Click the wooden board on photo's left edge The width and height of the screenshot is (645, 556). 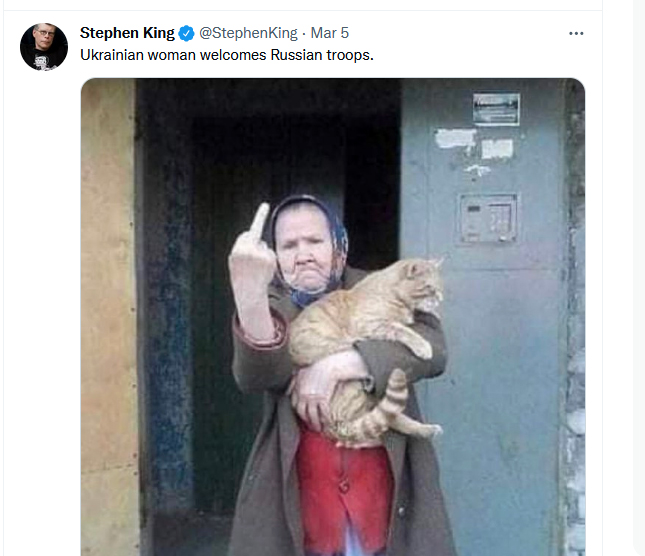click(x=108, y=300)
